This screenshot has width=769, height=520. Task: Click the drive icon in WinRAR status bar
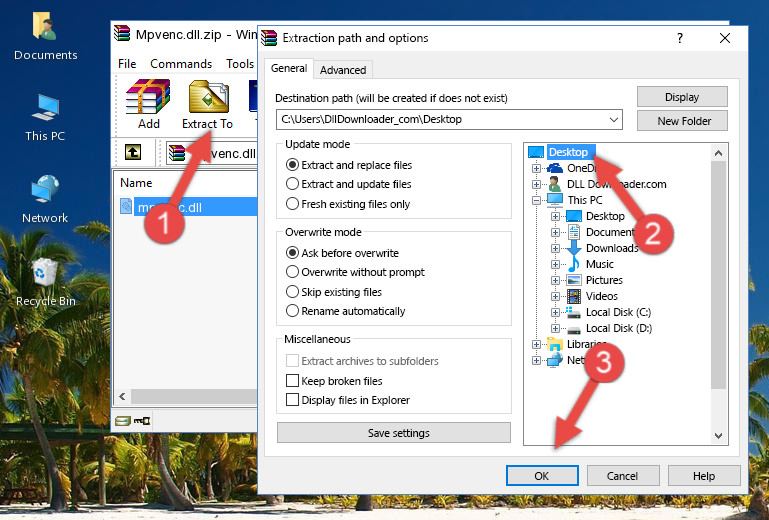(x=123, y=420)
